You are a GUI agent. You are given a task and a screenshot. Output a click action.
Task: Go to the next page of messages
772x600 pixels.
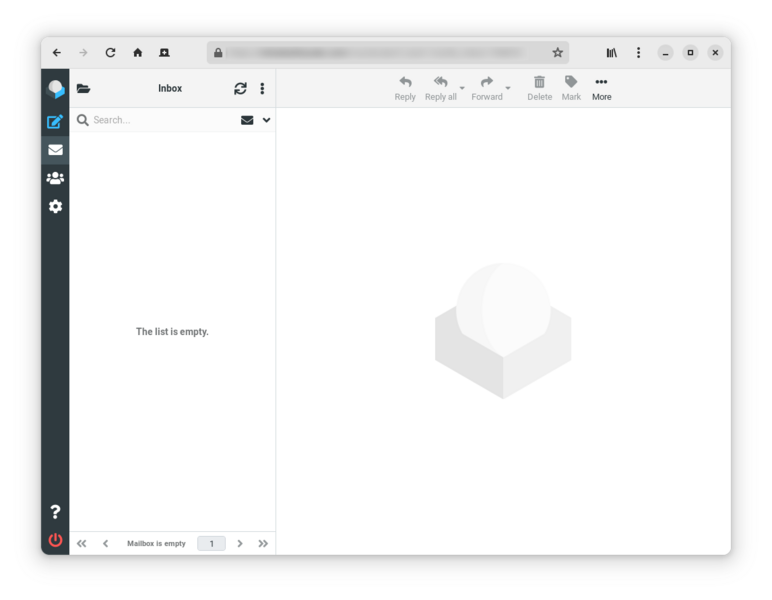[x=240, y=543]
